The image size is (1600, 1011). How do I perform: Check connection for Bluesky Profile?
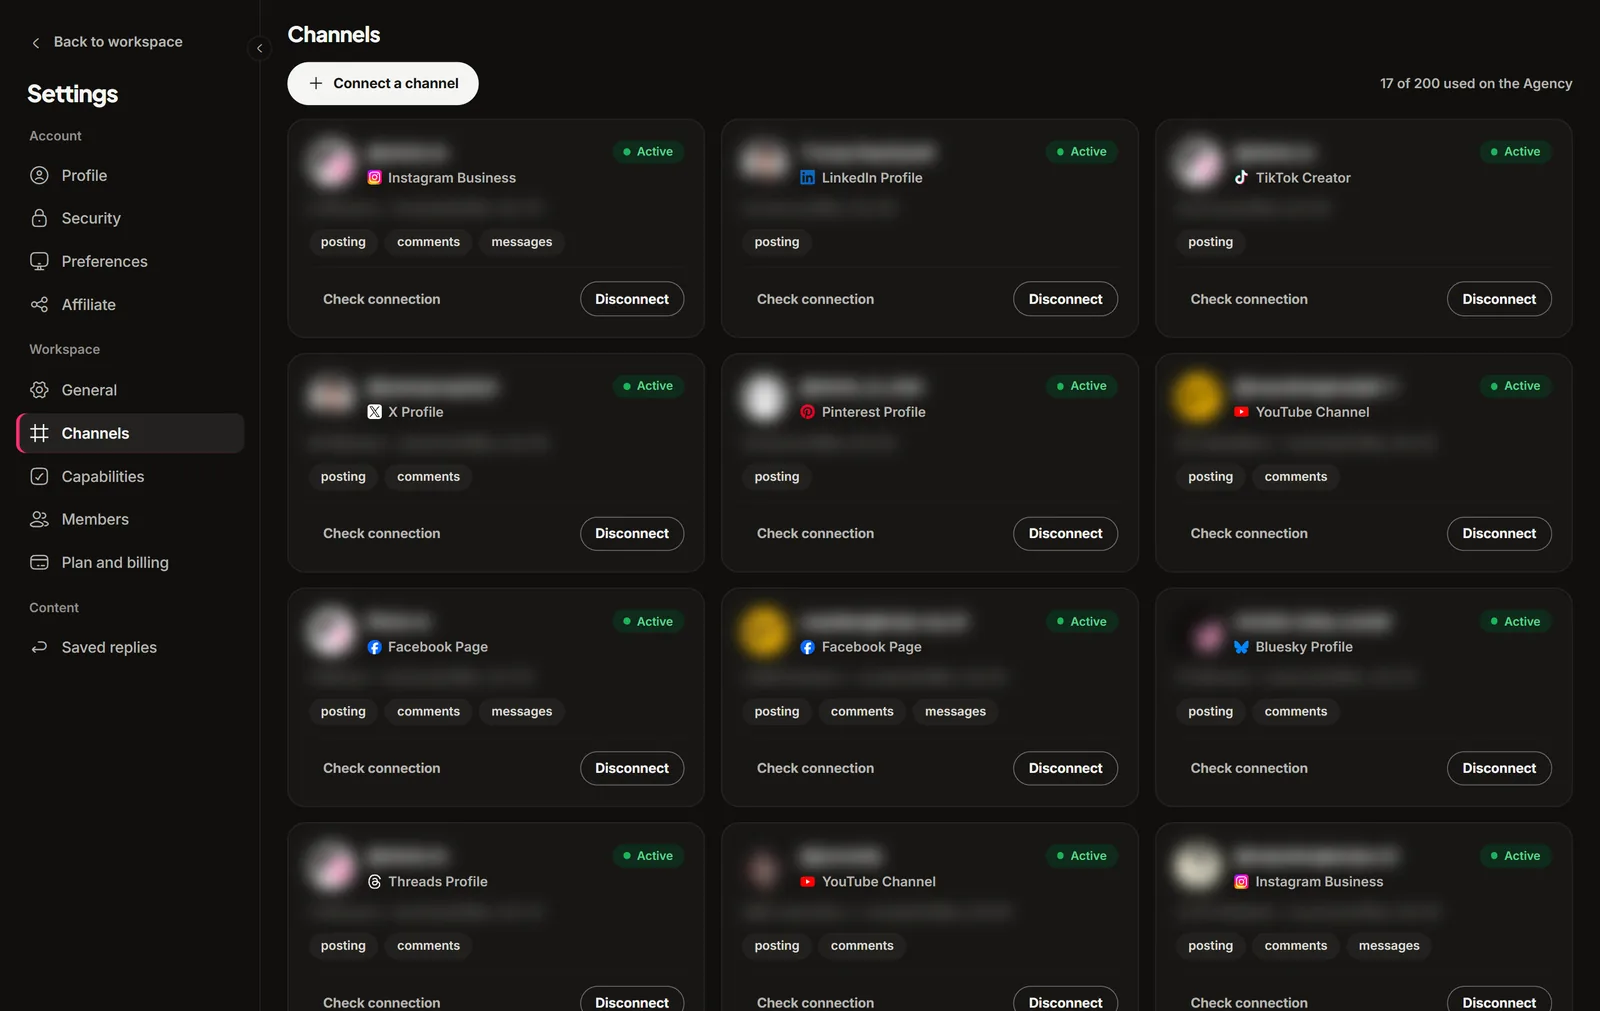[x=1249, y=768]
